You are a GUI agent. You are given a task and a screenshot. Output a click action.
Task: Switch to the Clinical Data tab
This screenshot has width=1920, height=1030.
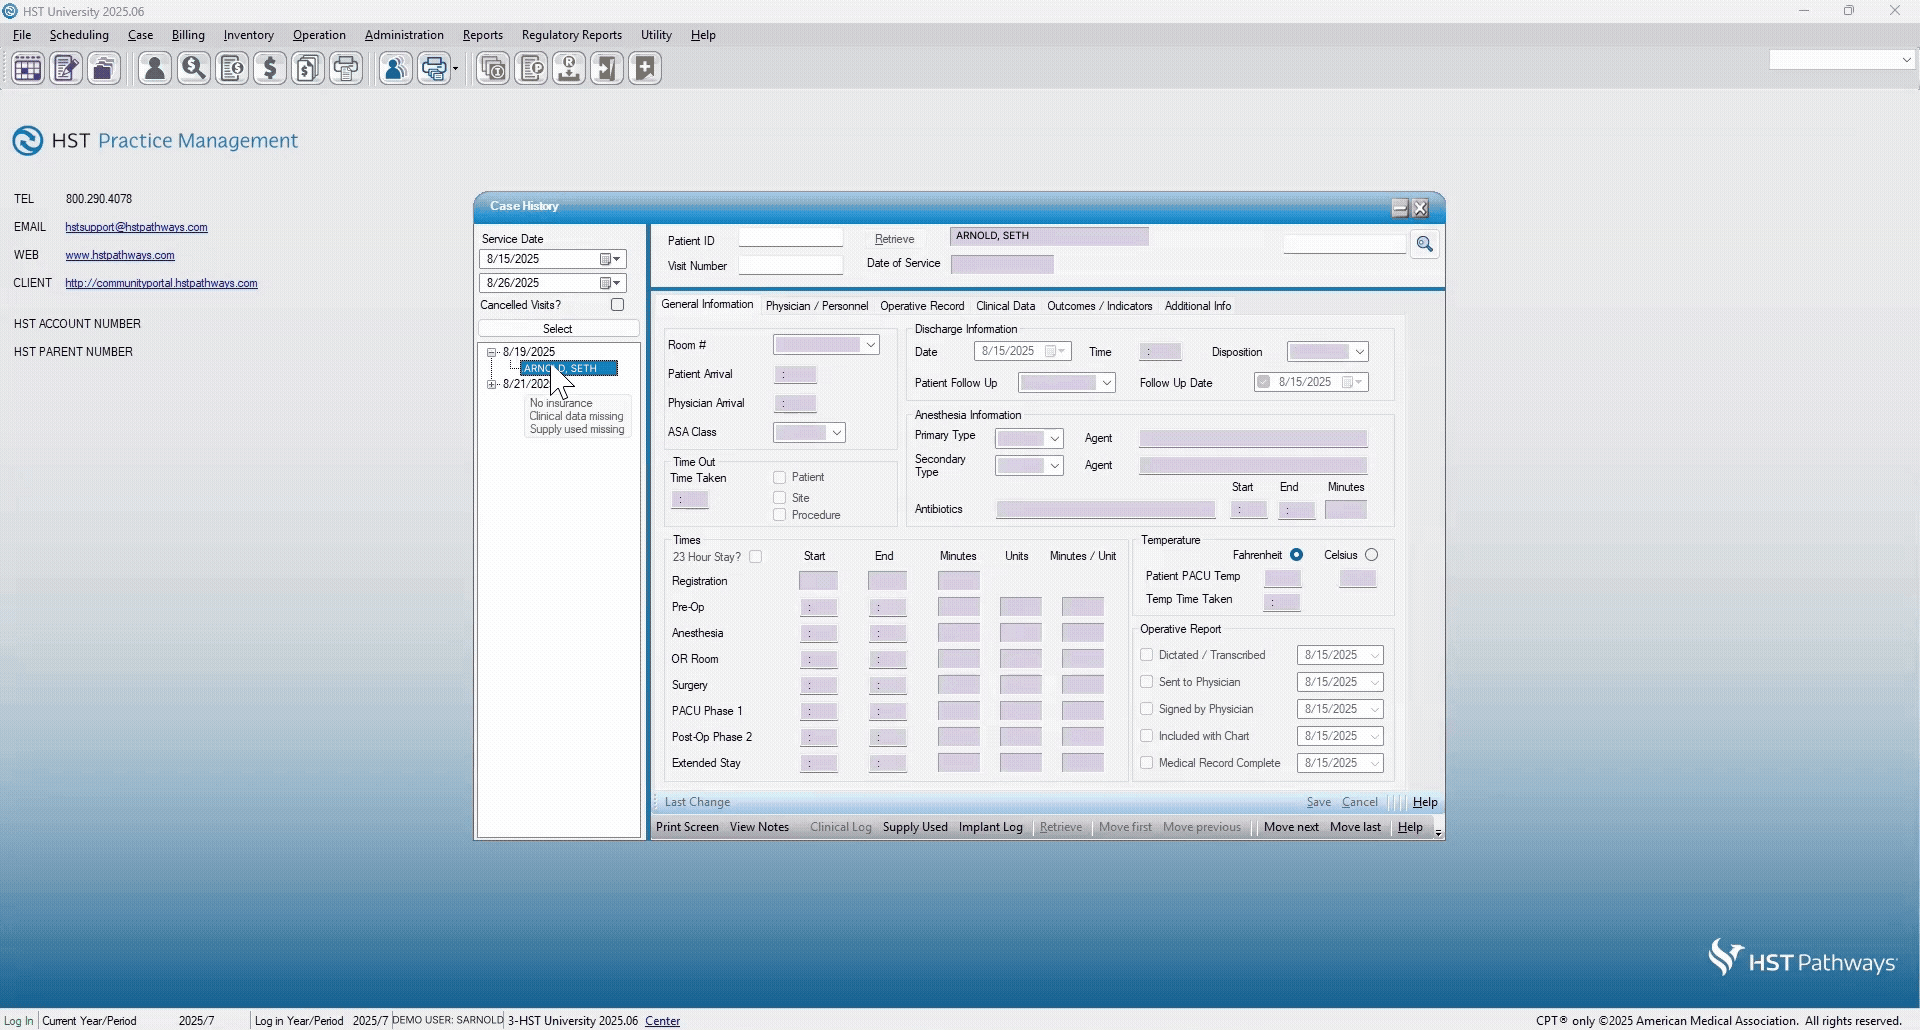click(x=1005, y=306)
